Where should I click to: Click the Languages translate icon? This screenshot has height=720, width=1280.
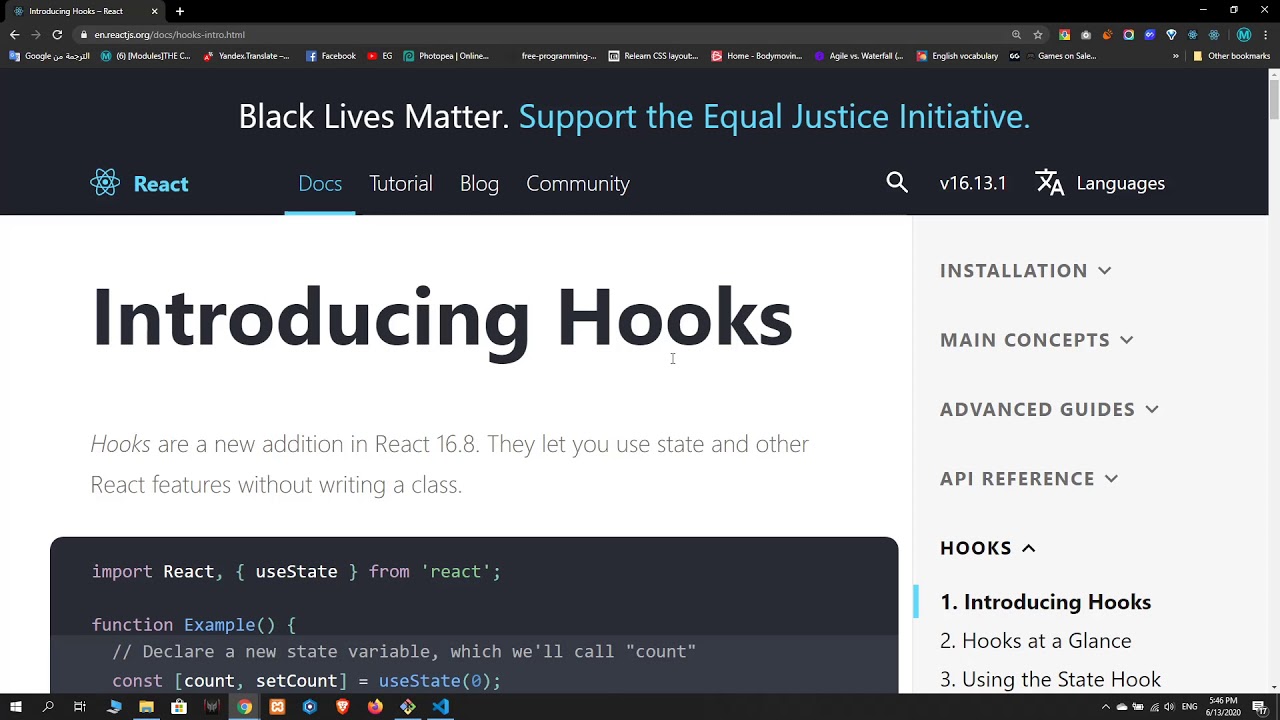(x=1050, y=182)
